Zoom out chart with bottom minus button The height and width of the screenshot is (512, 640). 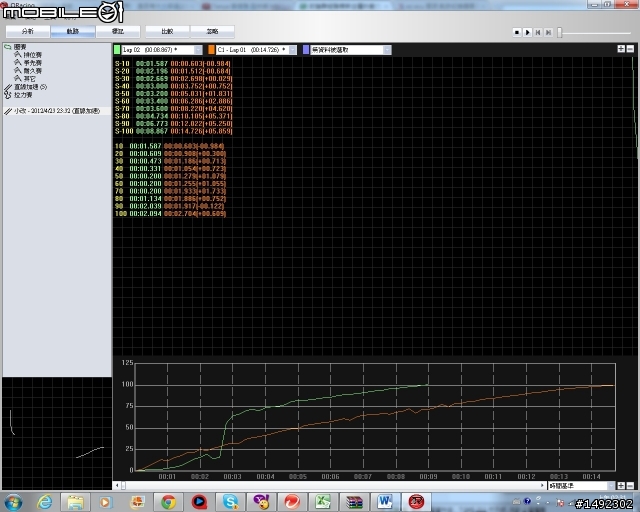(630, 486)
